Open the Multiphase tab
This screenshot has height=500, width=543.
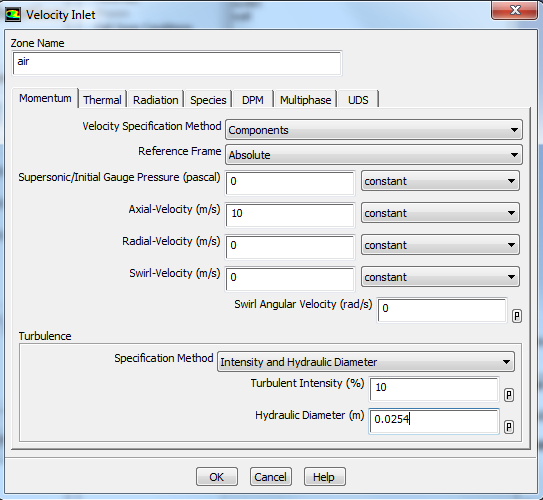coord(305,100)
